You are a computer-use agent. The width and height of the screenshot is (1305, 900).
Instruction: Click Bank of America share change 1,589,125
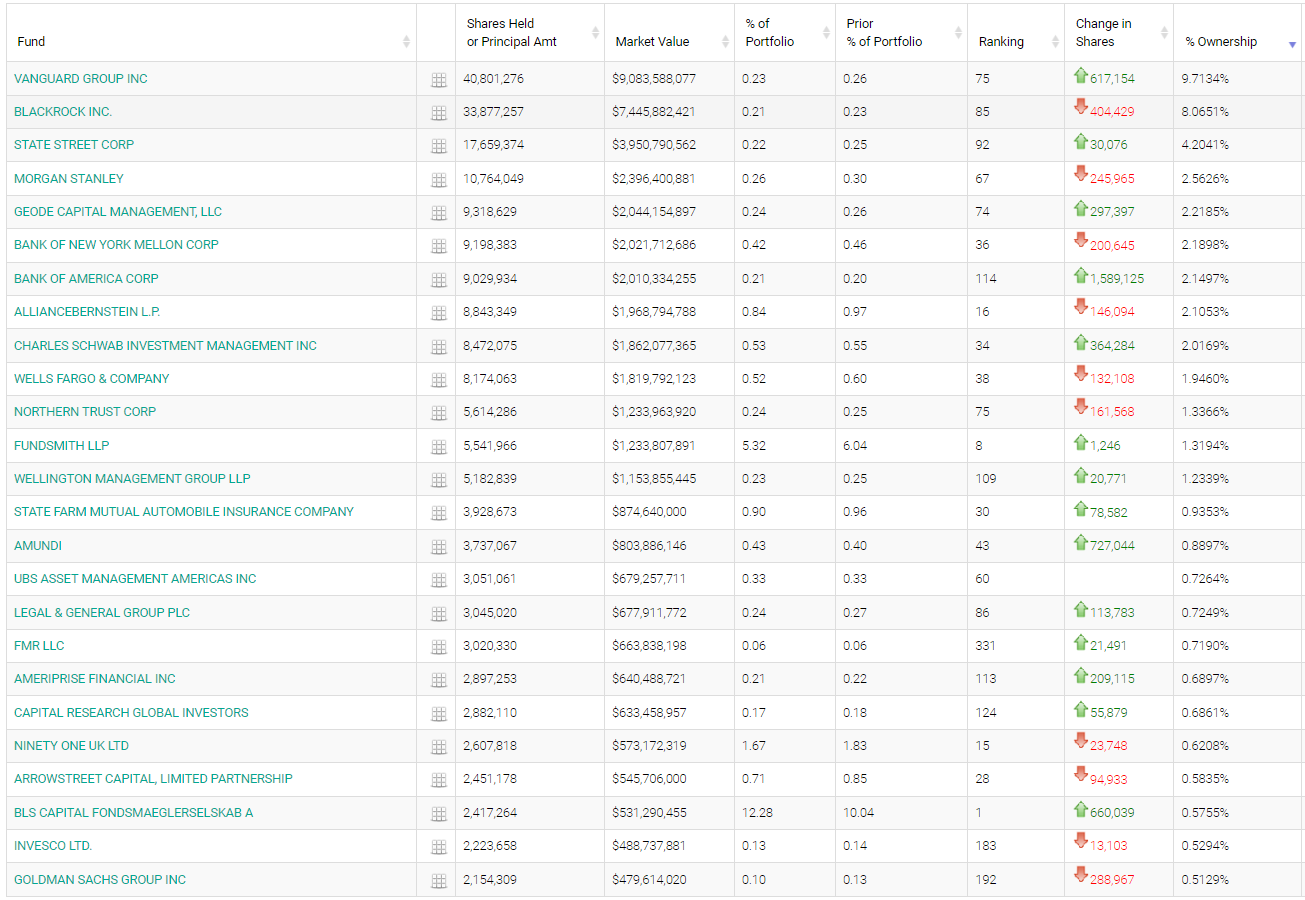[x=1117, y=279]
